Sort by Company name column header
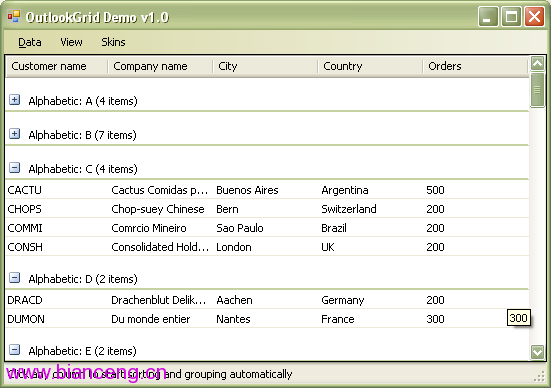This screenshot has height=388, width=551. tap(160, 66)
